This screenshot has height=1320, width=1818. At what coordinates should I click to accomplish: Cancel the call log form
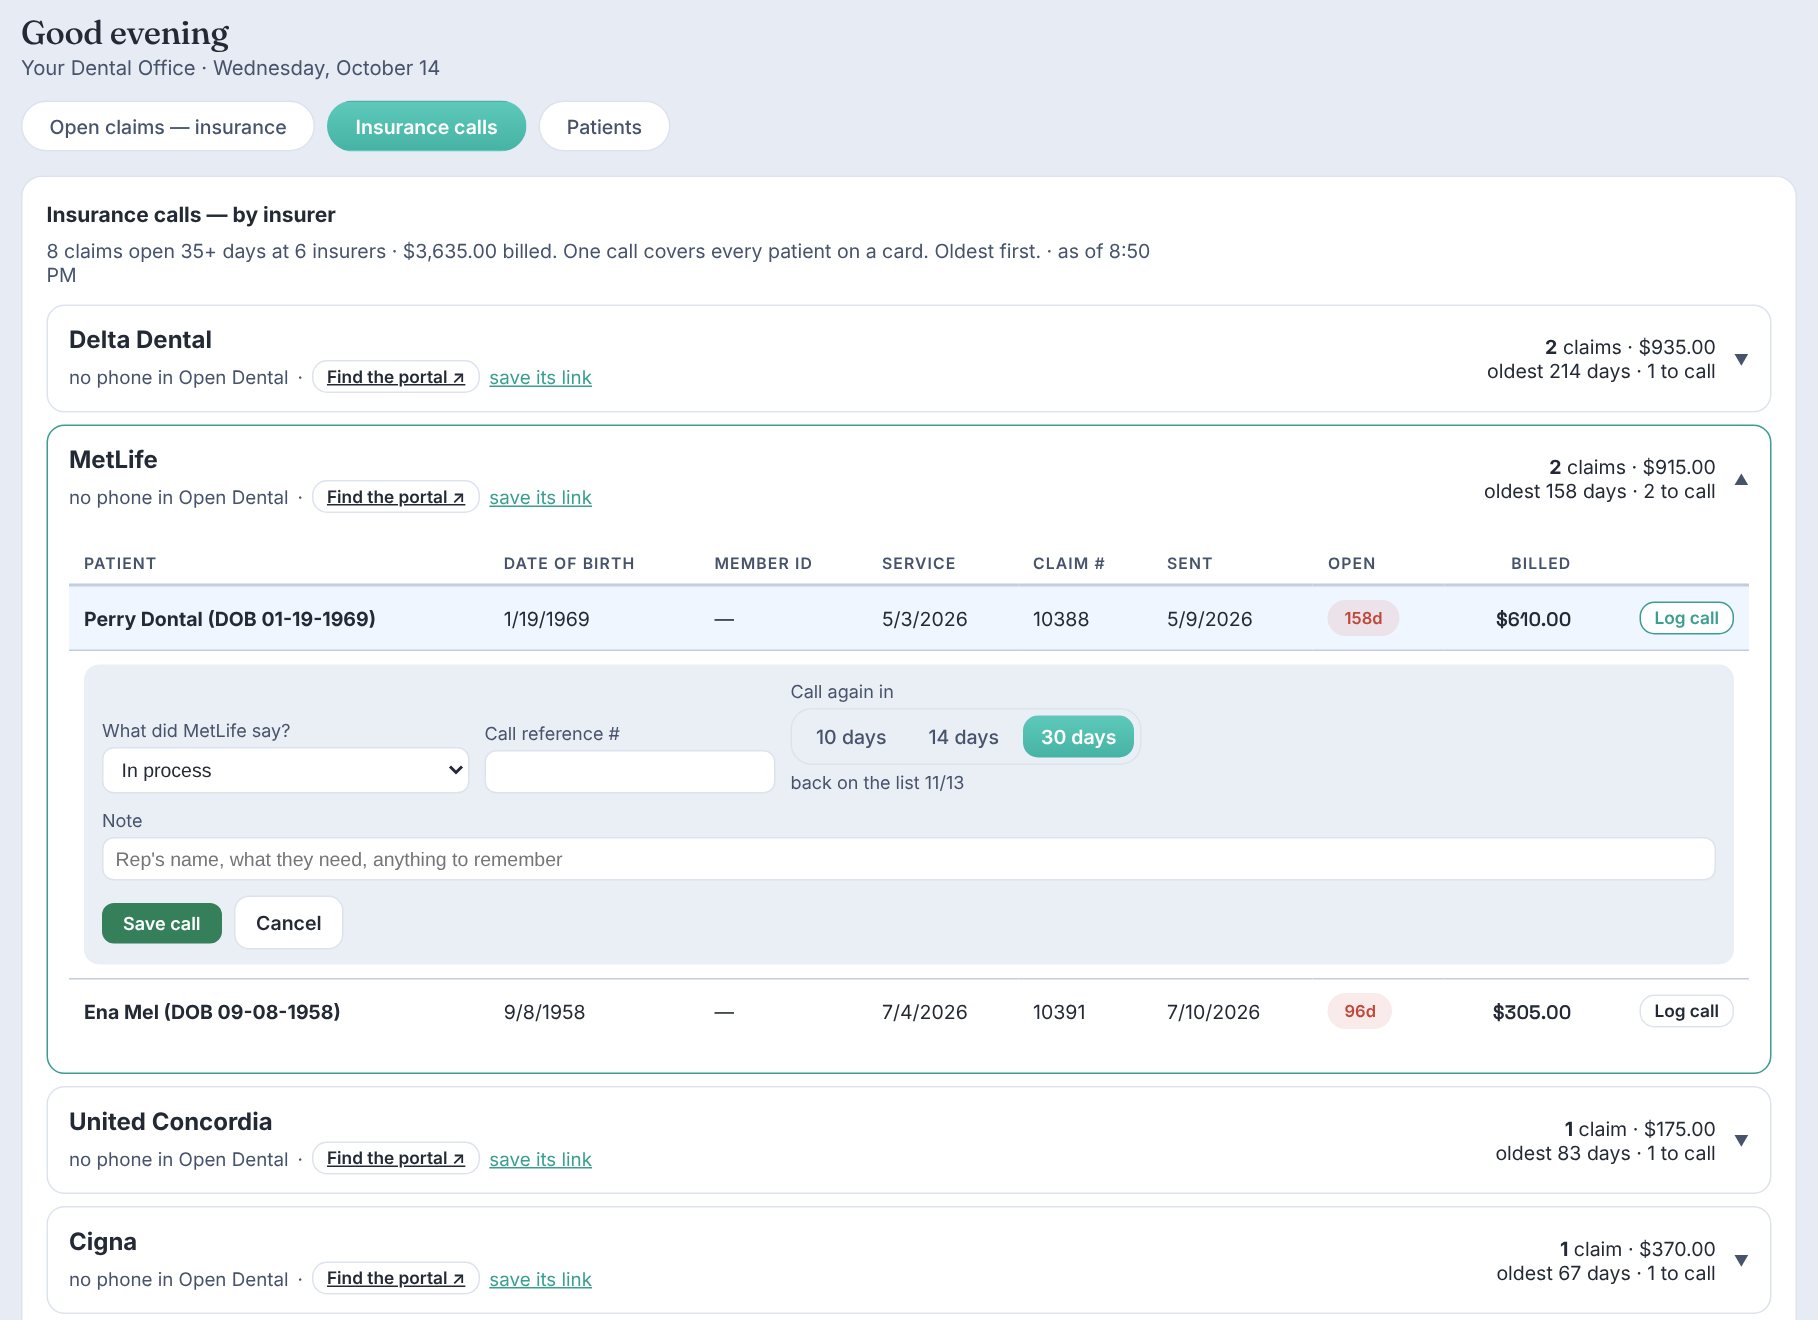289,923
